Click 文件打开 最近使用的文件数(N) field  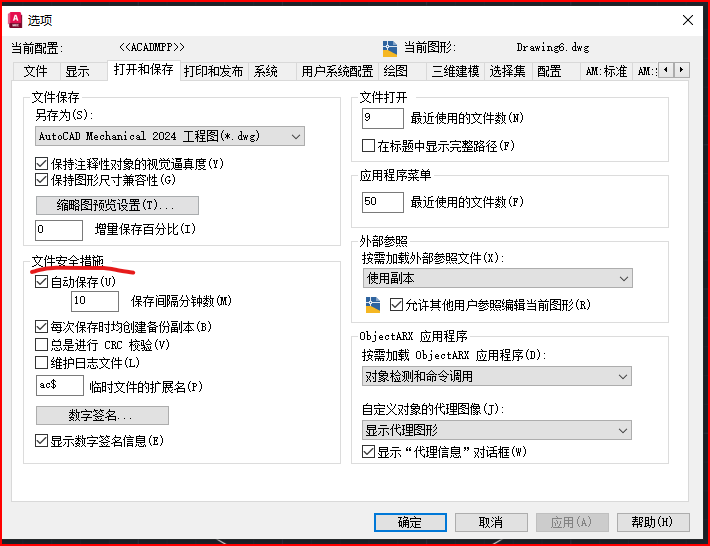point(383,118)
